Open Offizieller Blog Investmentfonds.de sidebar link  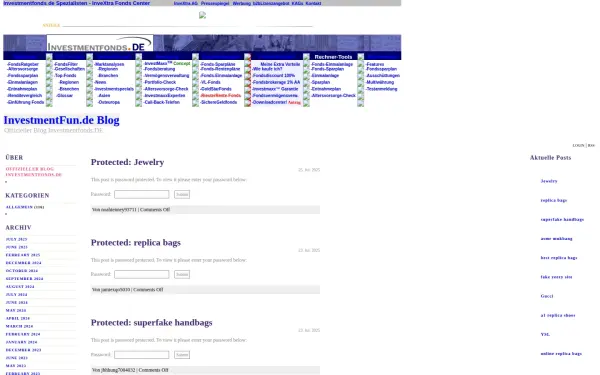click(34, 172)
